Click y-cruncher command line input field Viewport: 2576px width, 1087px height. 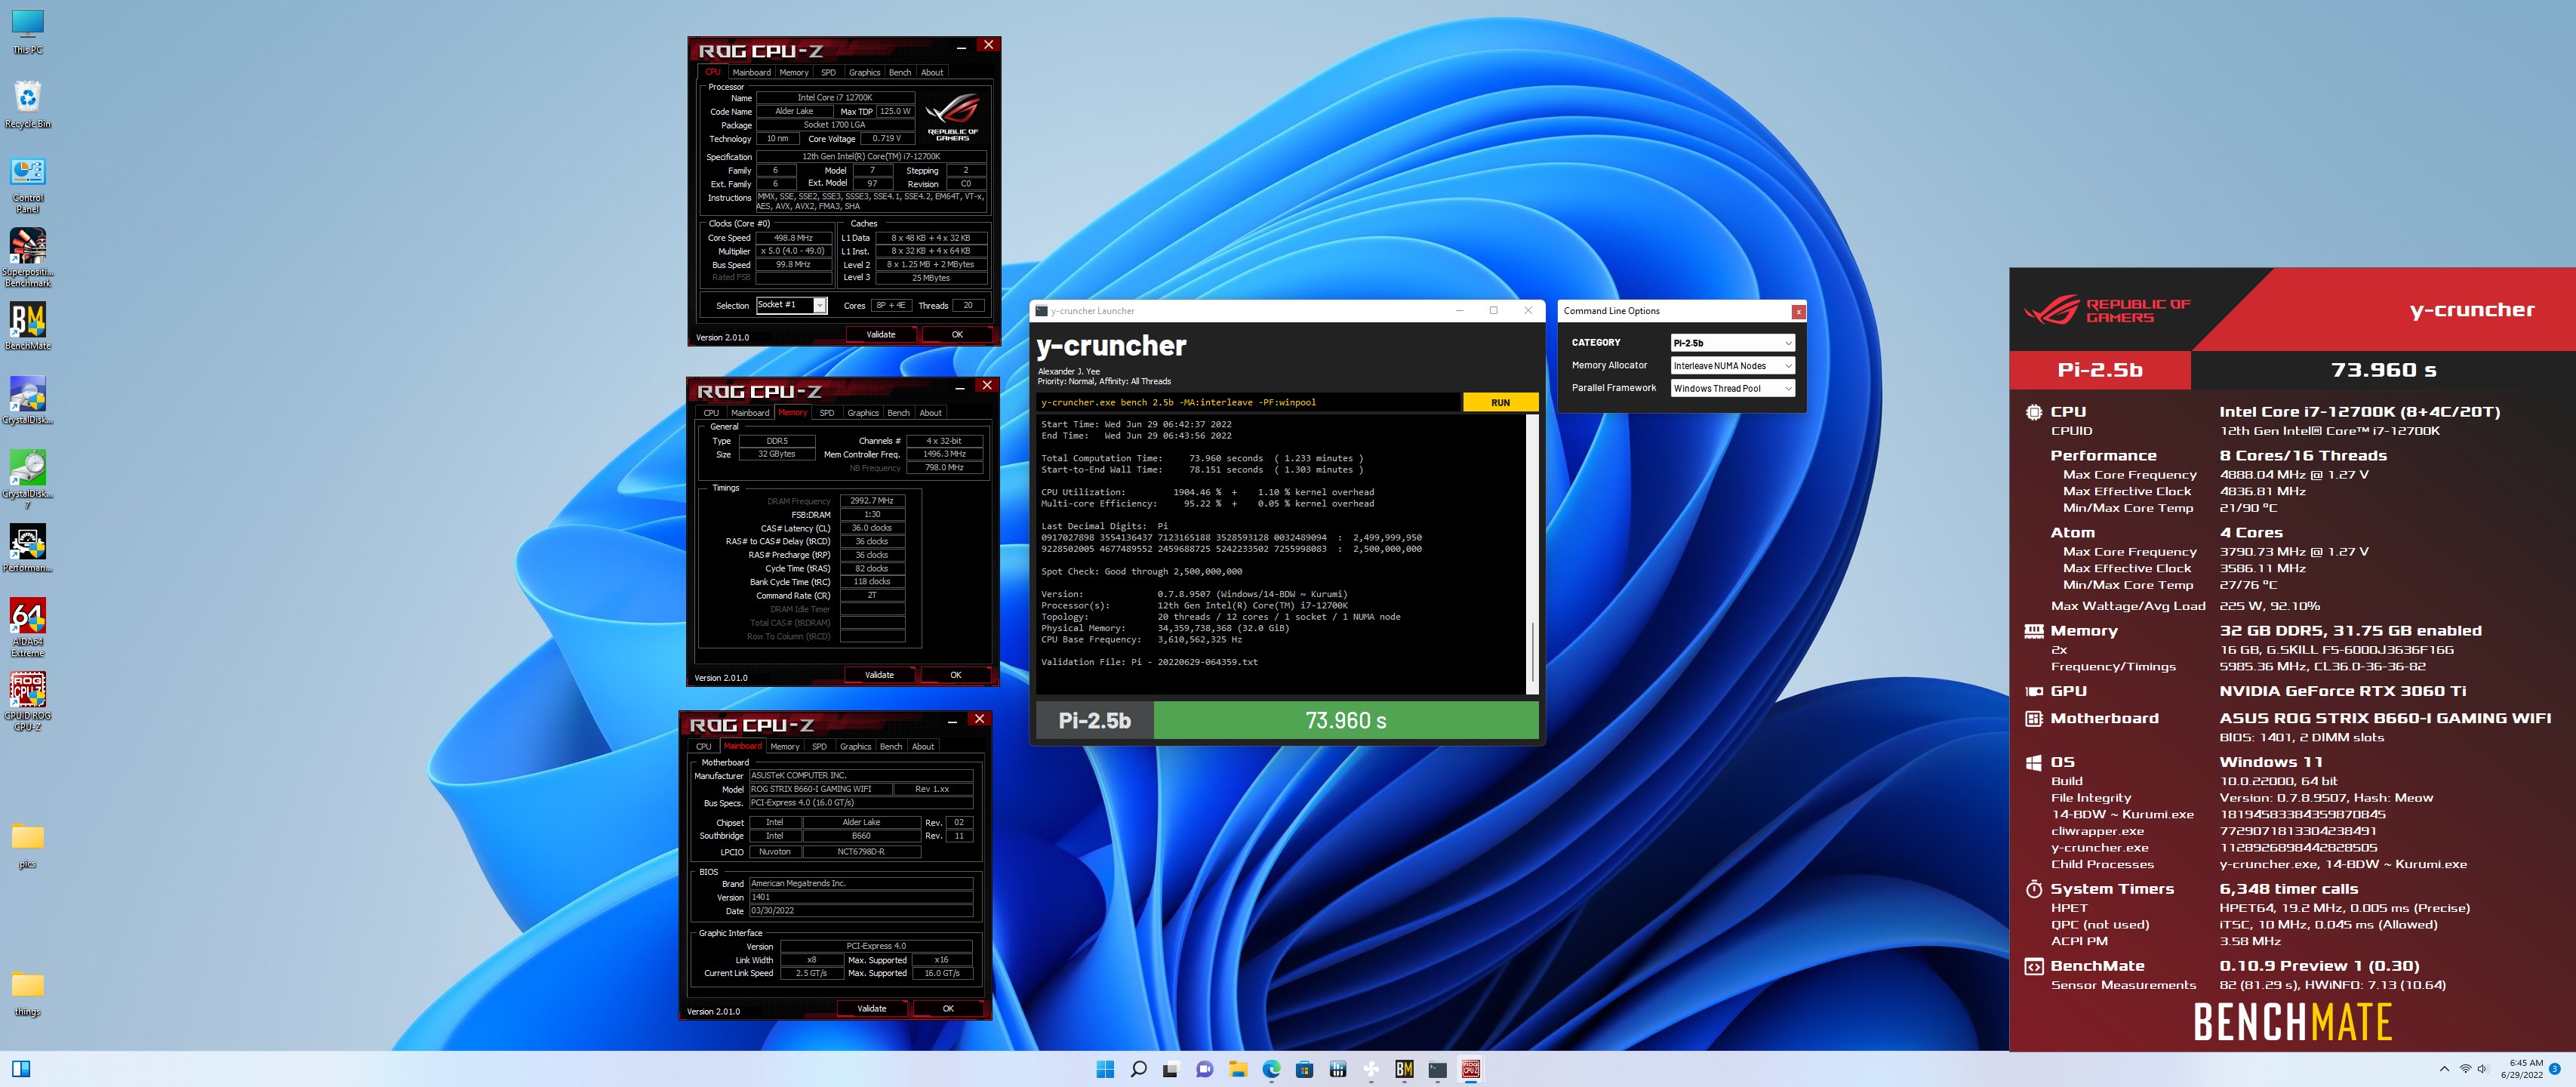1248,403
